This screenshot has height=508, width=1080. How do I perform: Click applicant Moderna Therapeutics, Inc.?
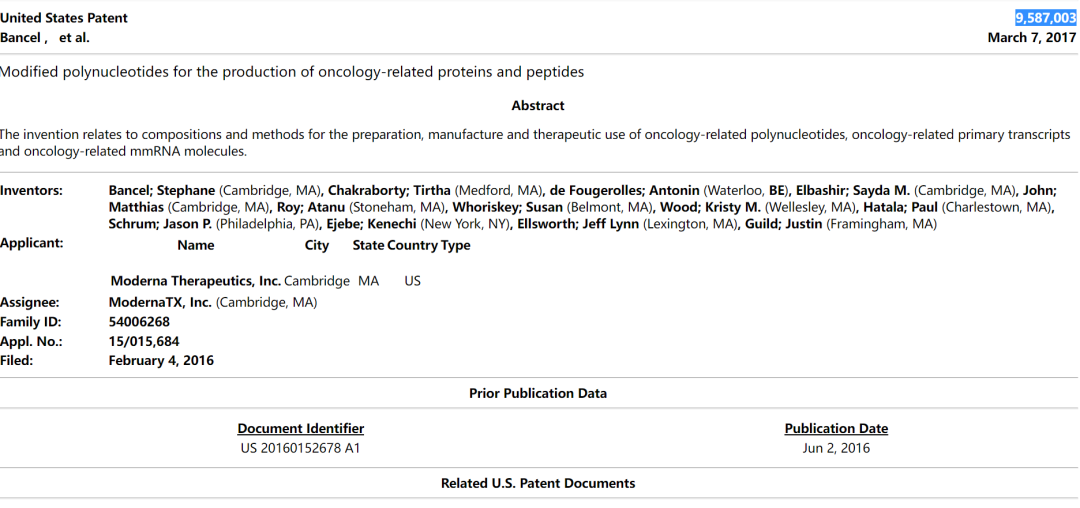pos(195,281)
